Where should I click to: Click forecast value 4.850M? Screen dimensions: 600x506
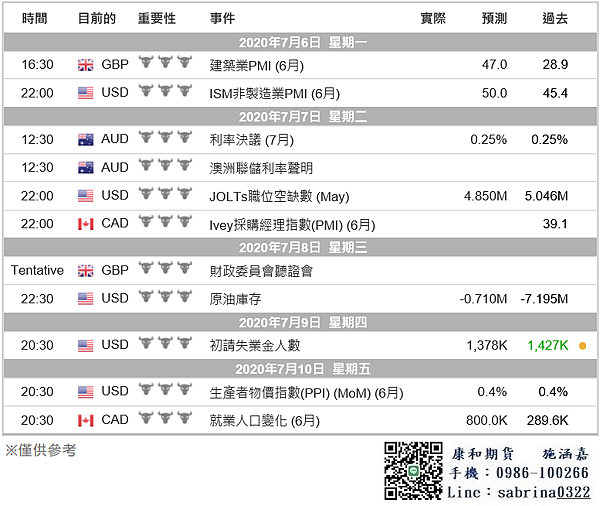tap(486, 196)
